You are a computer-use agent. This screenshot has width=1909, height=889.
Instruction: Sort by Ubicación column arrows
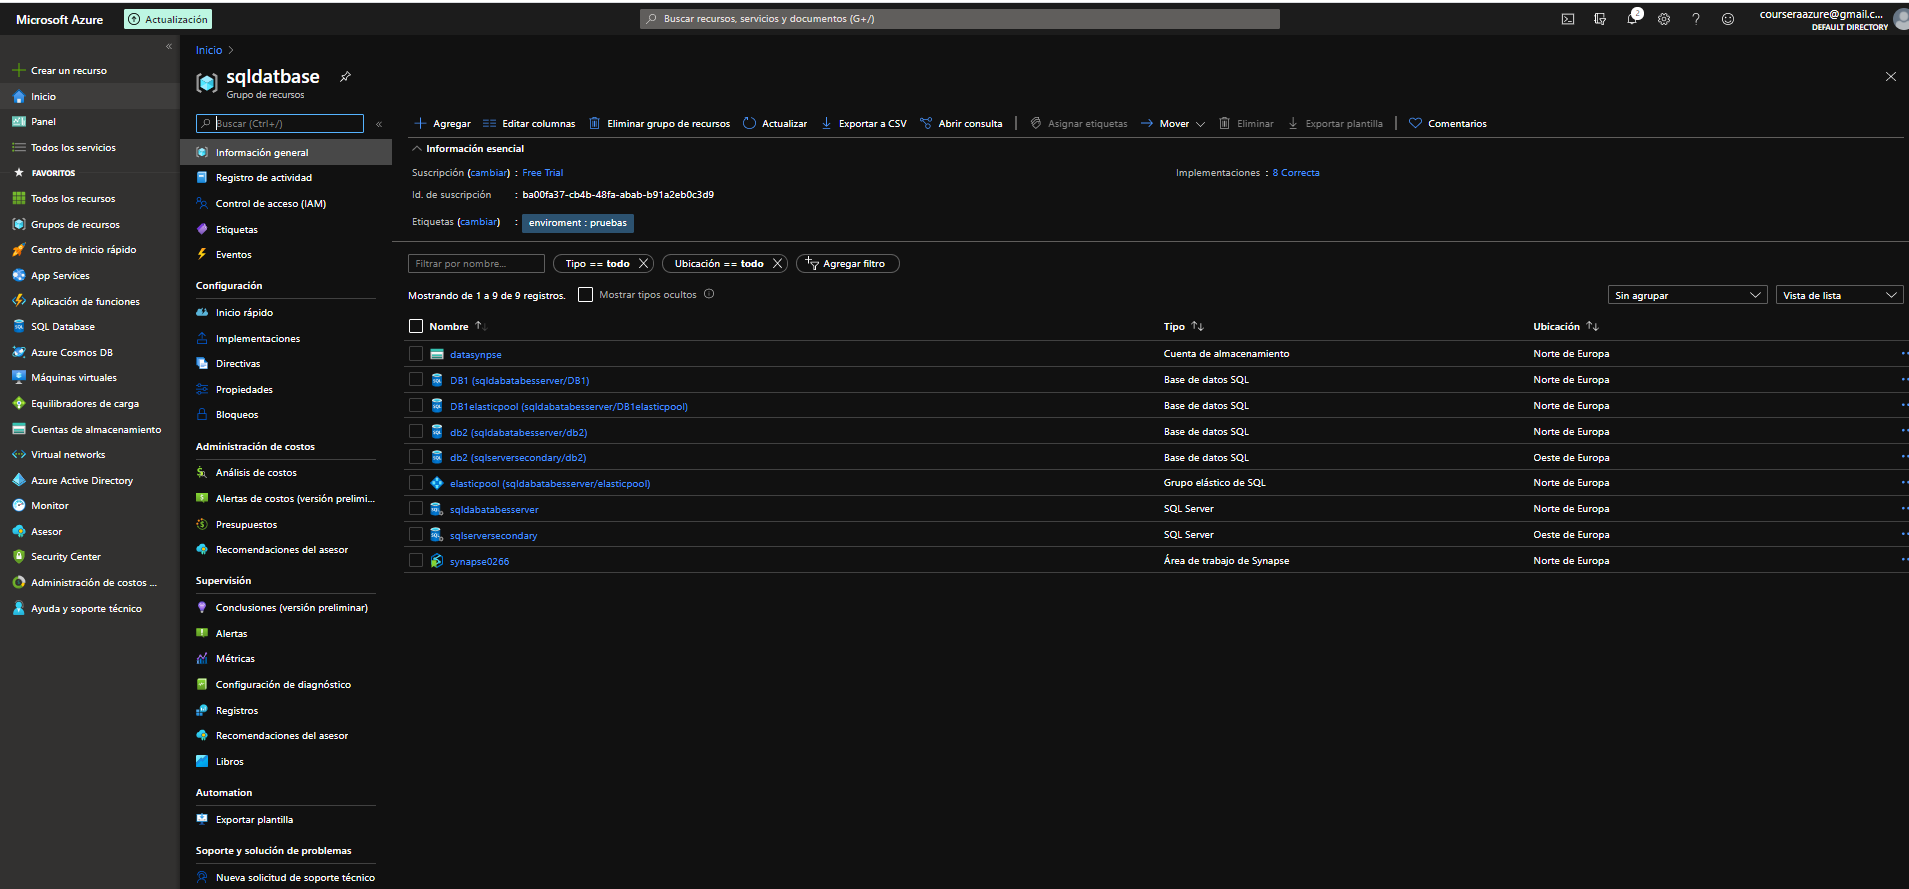[1592, 326]
